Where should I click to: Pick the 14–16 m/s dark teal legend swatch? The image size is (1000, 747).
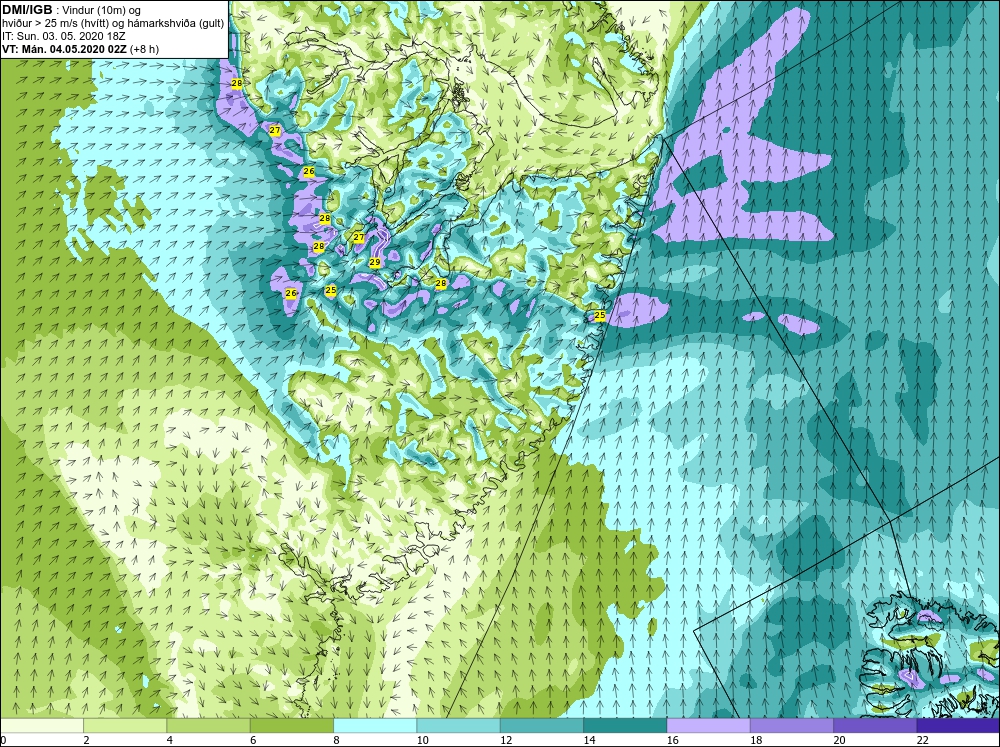[x=625, y=726]
